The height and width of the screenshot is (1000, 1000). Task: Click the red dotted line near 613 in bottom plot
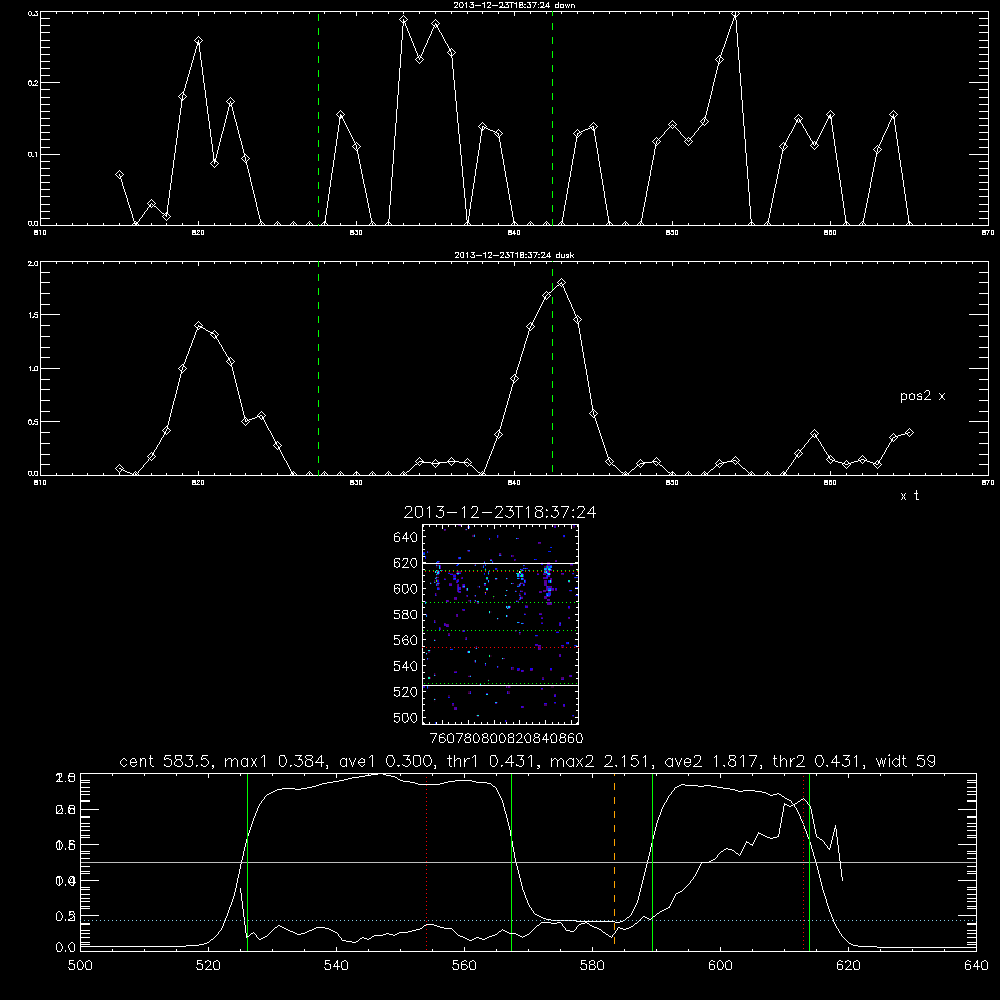(804, 861)
